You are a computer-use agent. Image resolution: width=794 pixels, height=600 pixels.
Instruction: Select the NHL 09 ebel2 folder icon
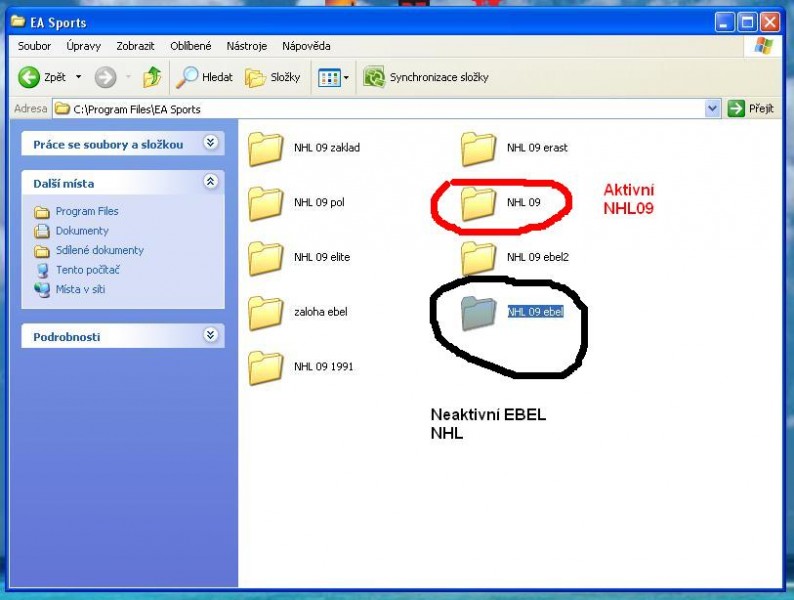(x=478, y=258)
